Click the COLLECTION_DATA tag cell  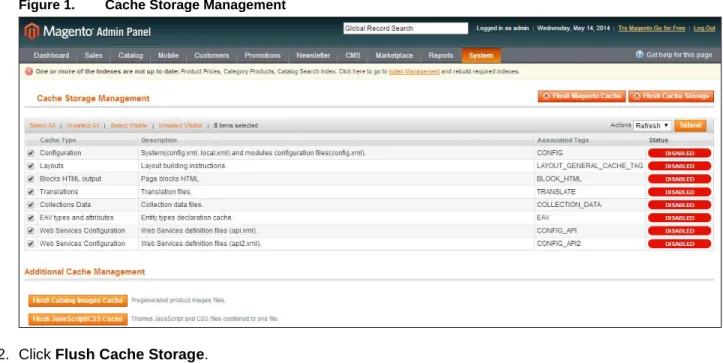(569, 204)
